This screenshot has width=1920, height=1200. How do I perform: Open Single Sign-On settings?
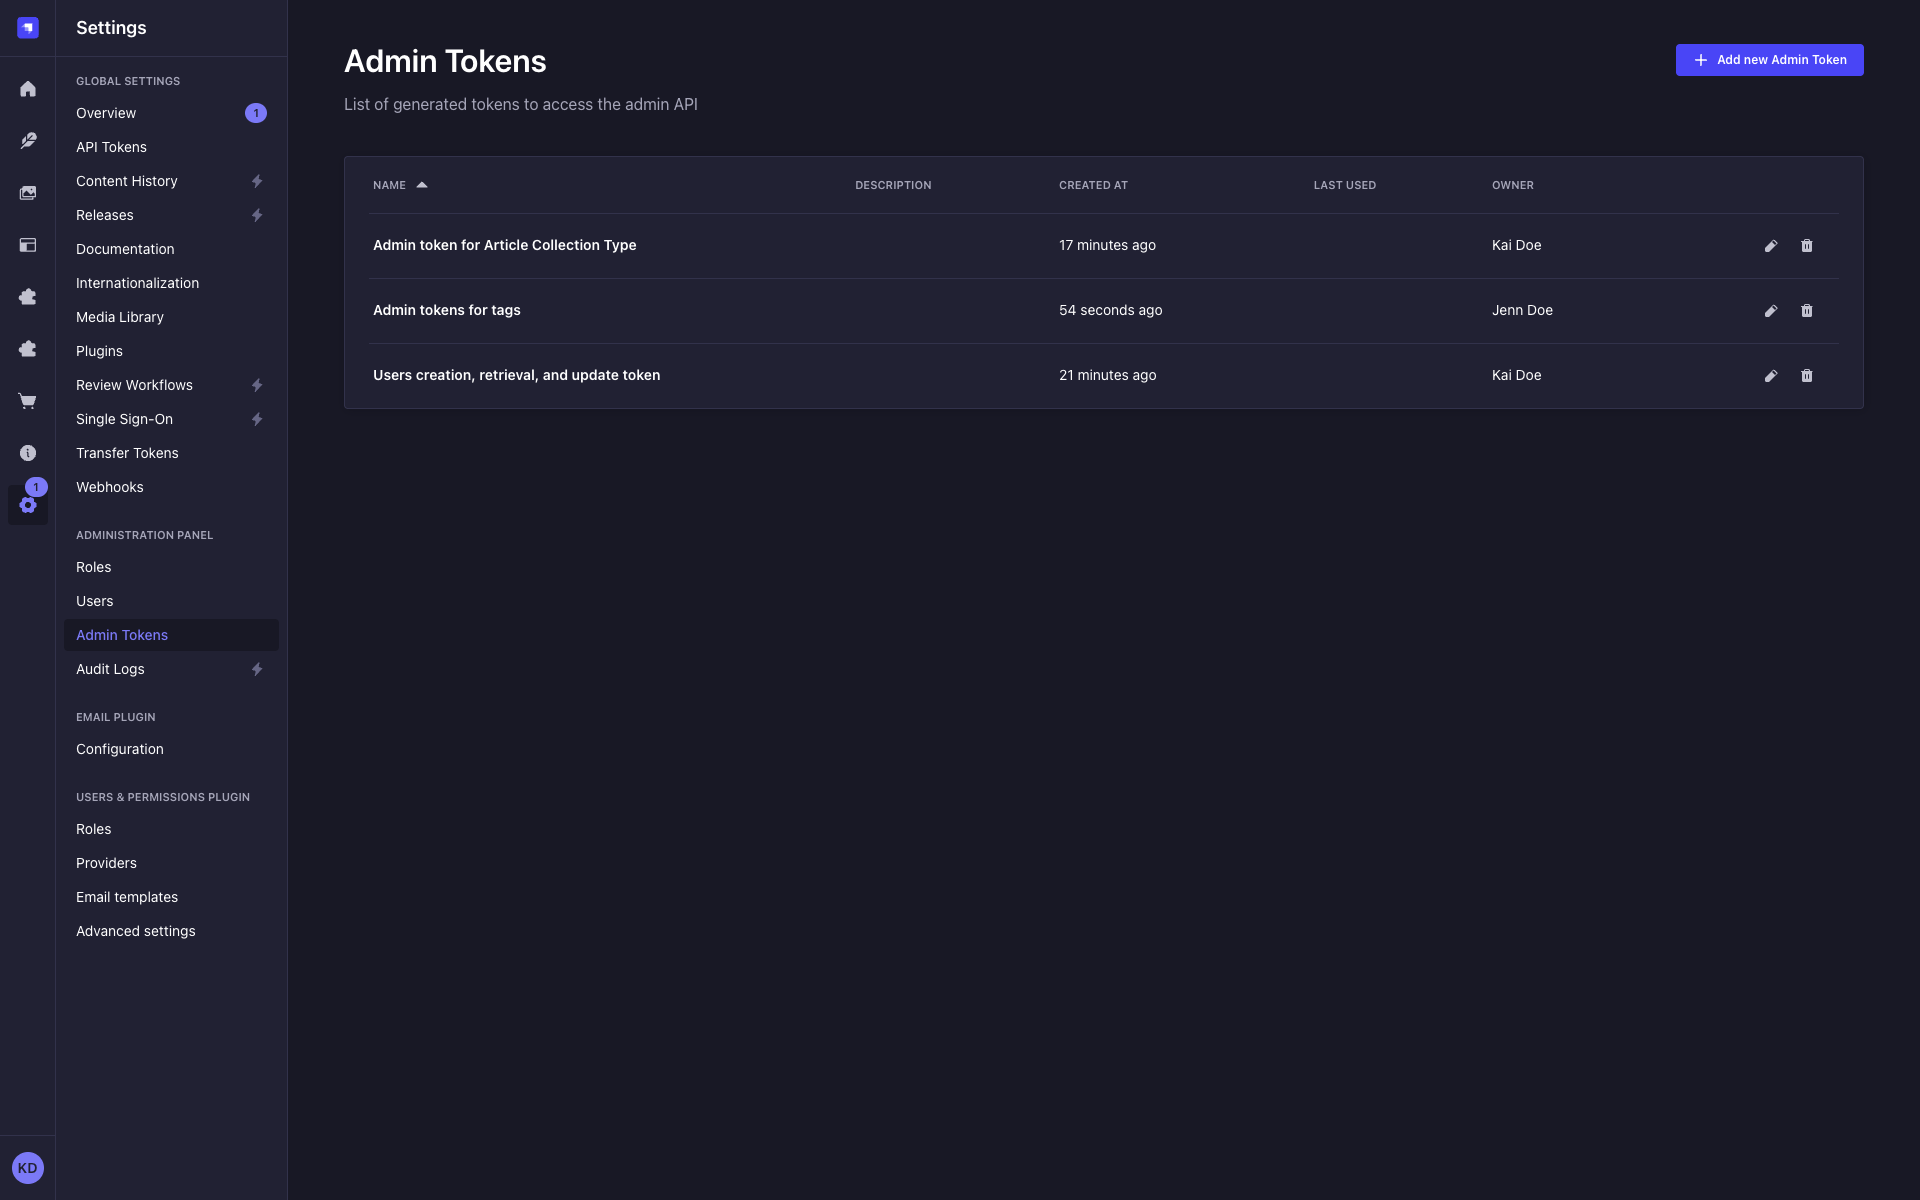(124, 419)
